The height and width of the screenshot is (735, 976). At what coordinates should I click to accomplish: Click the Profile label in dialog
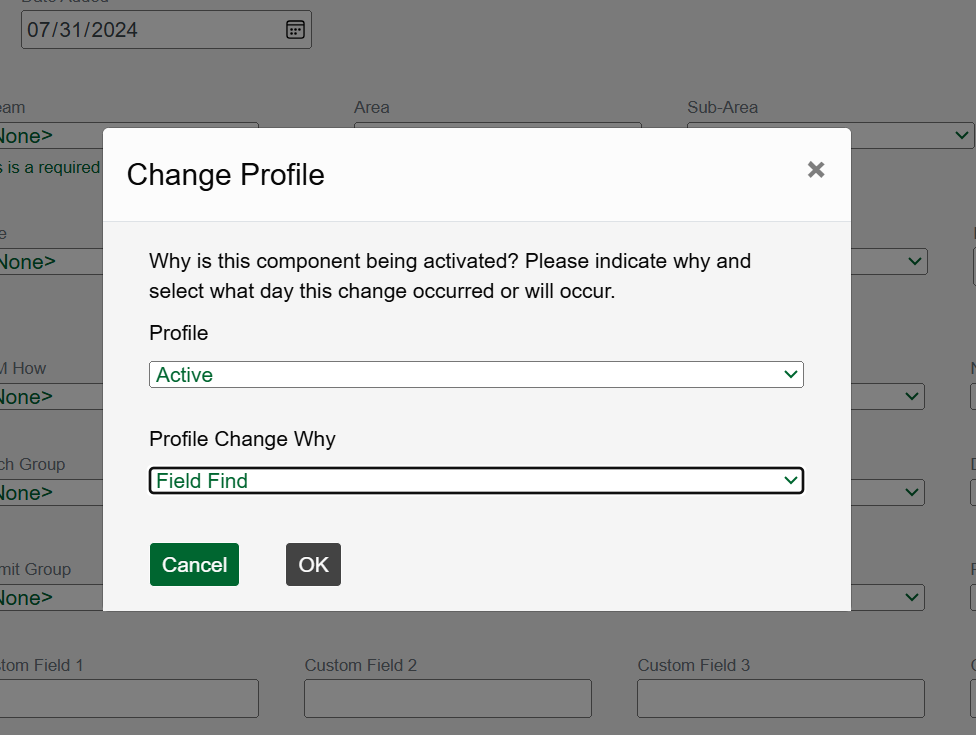pyautogui.click(x=179, y=333)
